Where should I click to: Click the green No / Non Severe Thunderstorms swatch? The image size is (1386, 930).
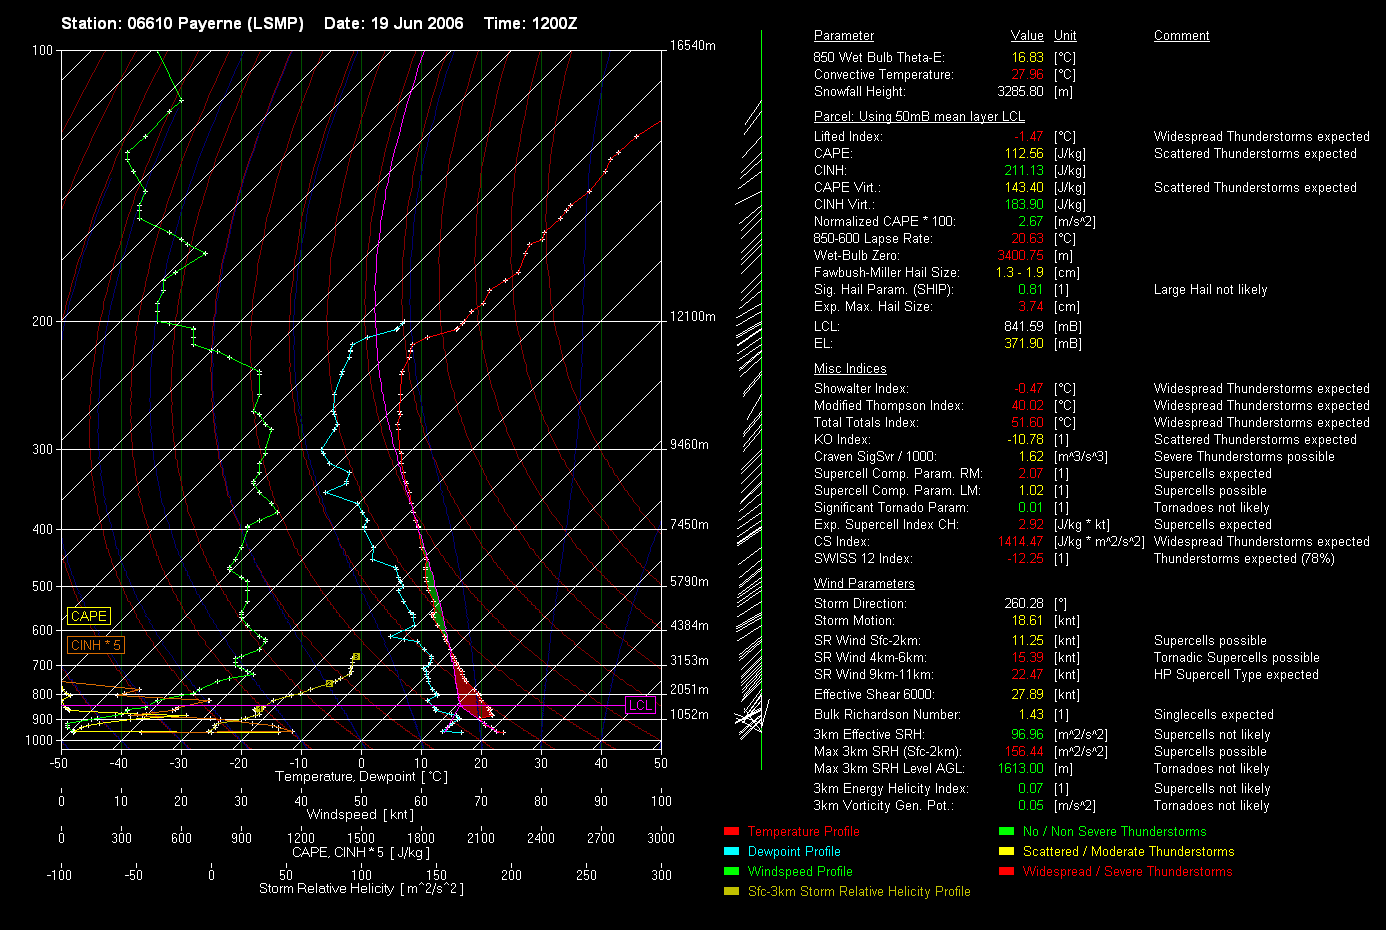pyautogui.click(x=1006, y=831)
